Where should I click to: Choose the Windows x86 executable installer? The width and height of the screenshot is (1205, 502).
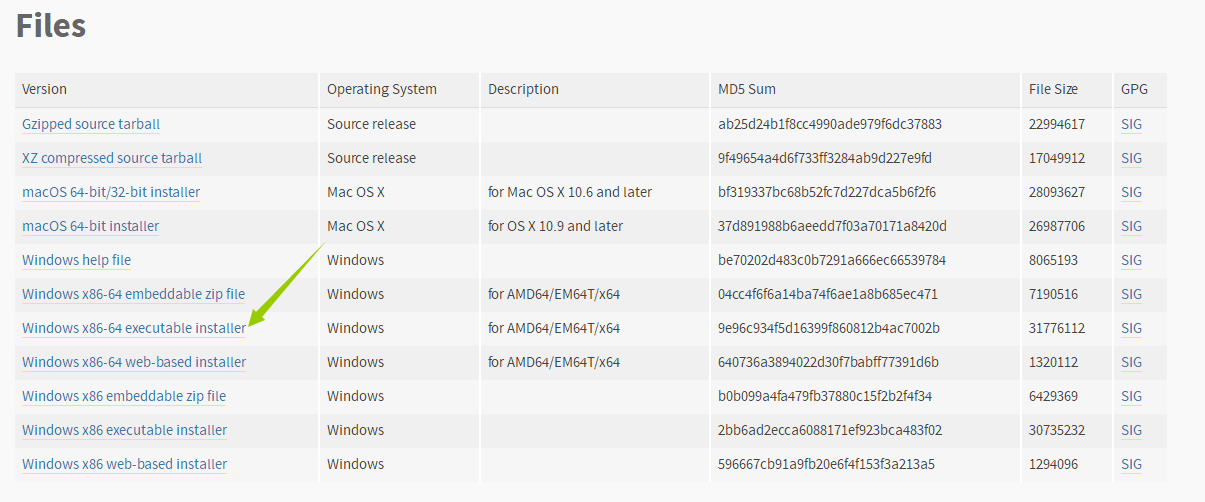coord(124,430)
